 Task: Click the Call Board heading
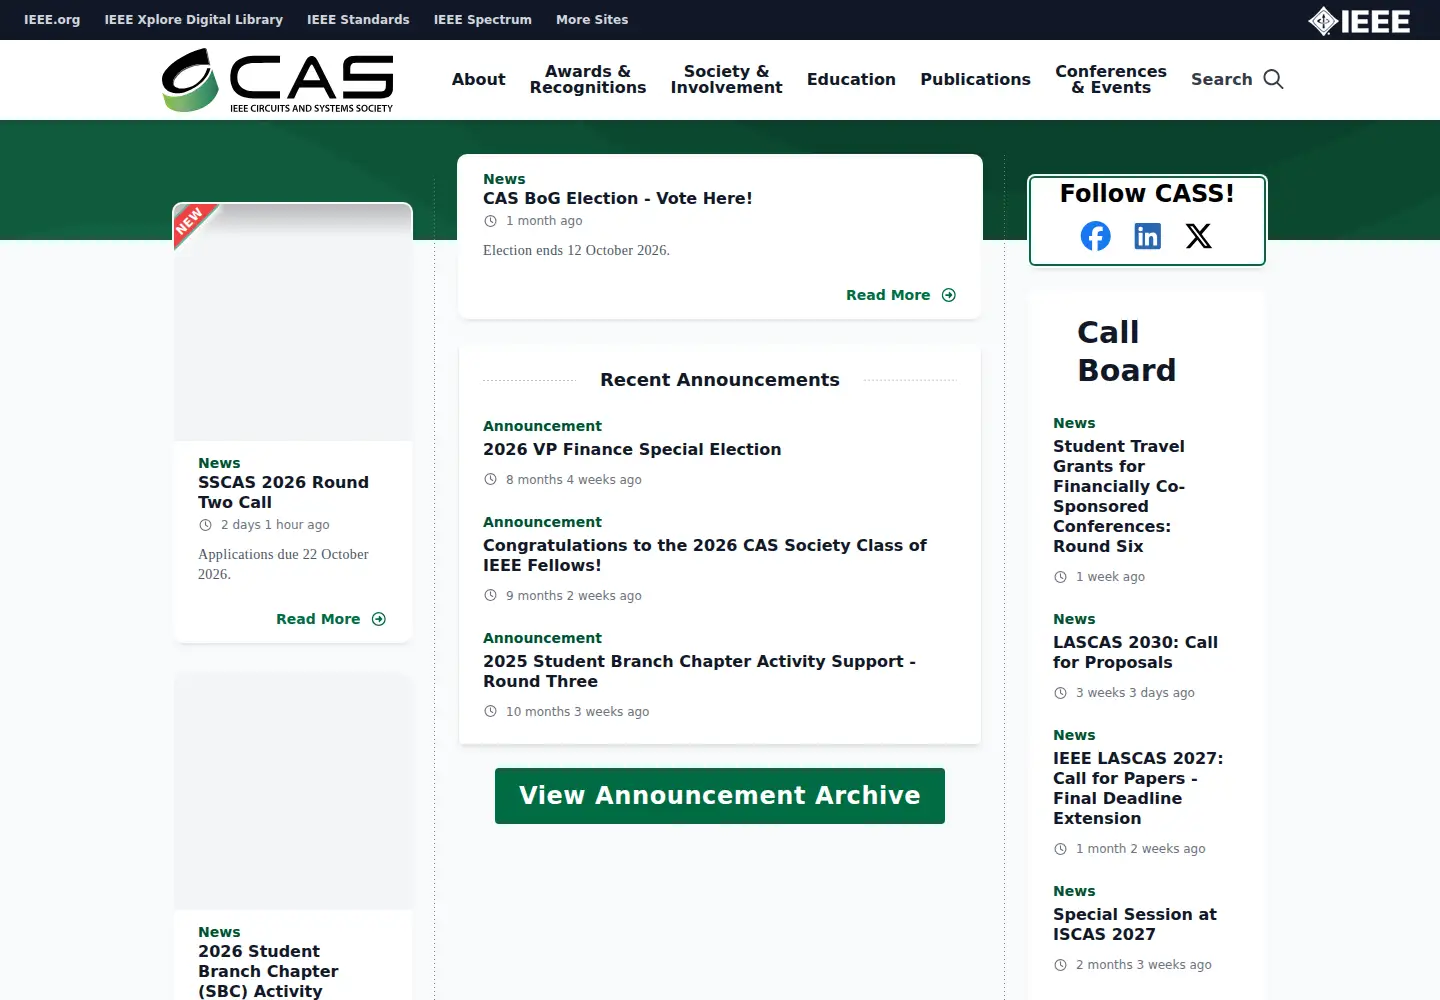tap(1126, 351)
